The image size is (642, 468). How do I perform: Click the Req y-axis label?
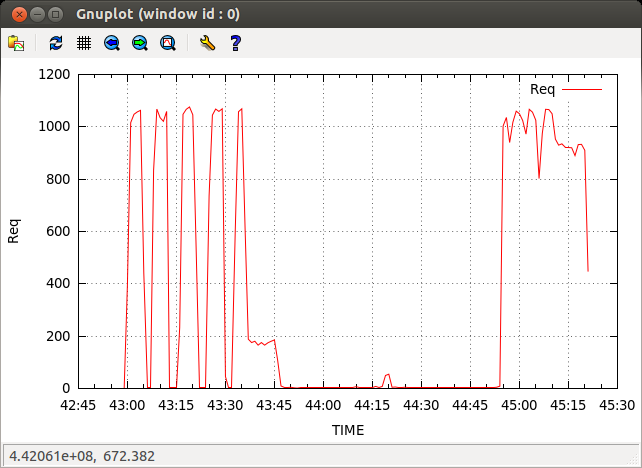tap(14, 231)
